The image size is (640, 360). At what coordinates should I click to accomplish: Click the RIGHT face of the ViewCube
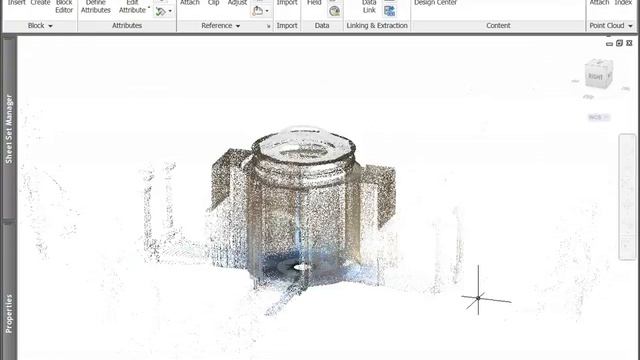pyautogui.click(x=595, y=77)
